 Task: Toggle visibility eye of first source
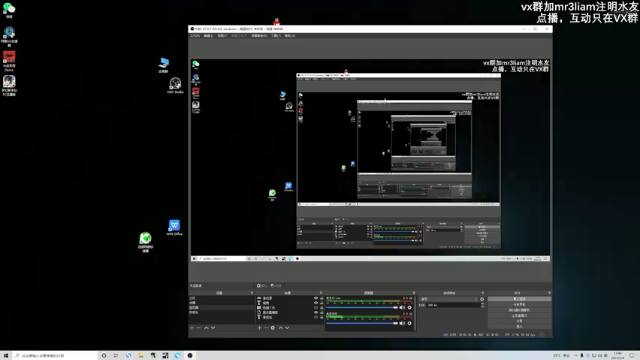tap(316, 298)
